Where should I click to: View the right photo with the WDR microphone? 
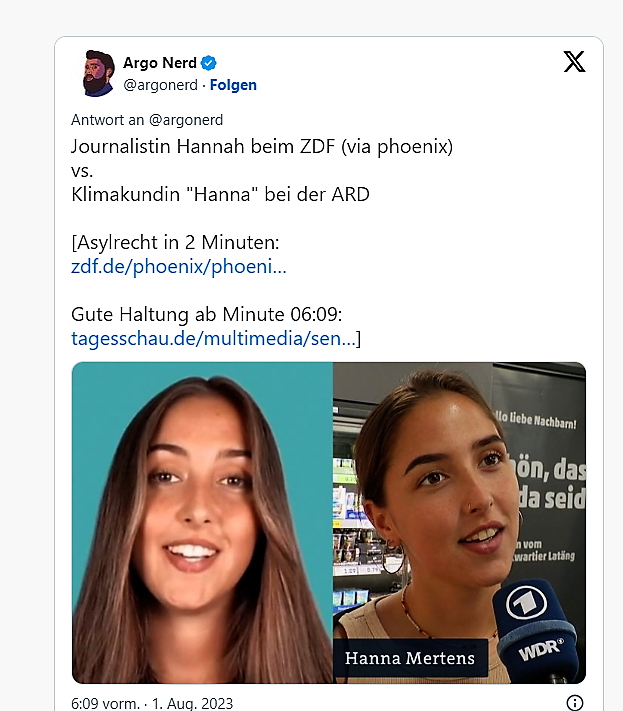point(459,522)
